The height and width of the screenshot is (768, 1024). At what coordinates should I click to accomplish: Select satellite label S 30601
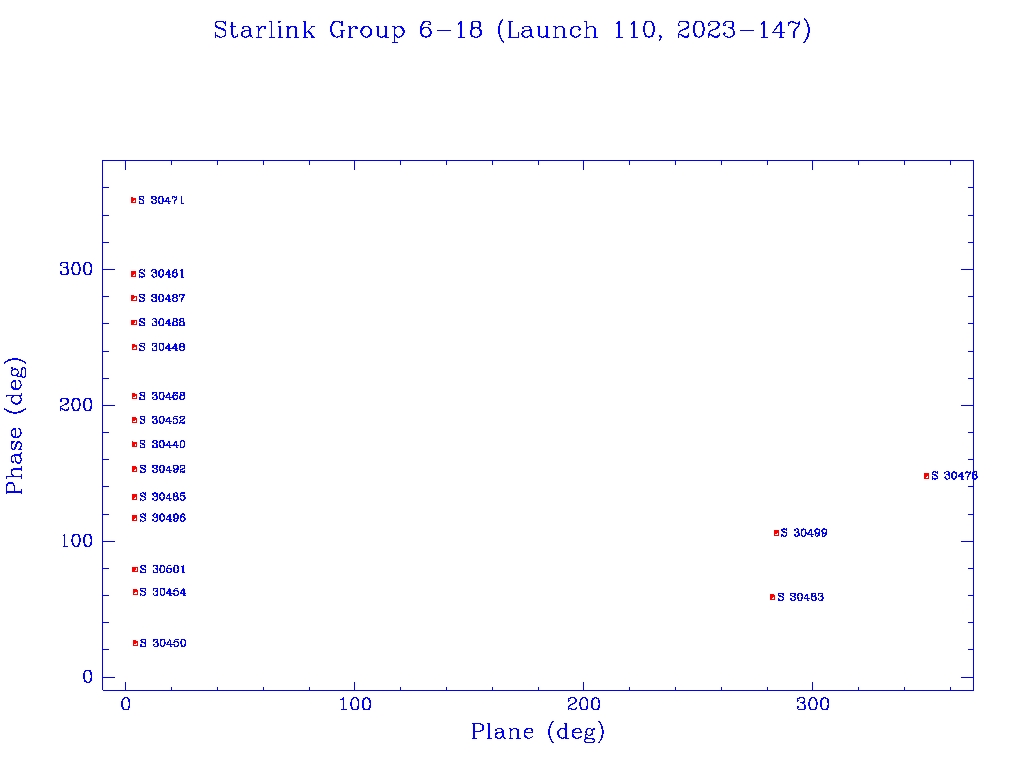pyautogui.click(x=163, y=569)
